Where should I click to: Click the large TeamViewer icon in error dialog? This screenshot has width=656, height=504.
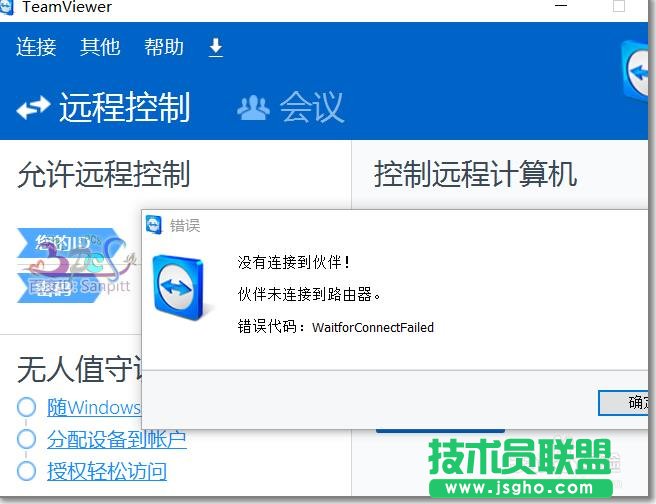coord(179,288)
